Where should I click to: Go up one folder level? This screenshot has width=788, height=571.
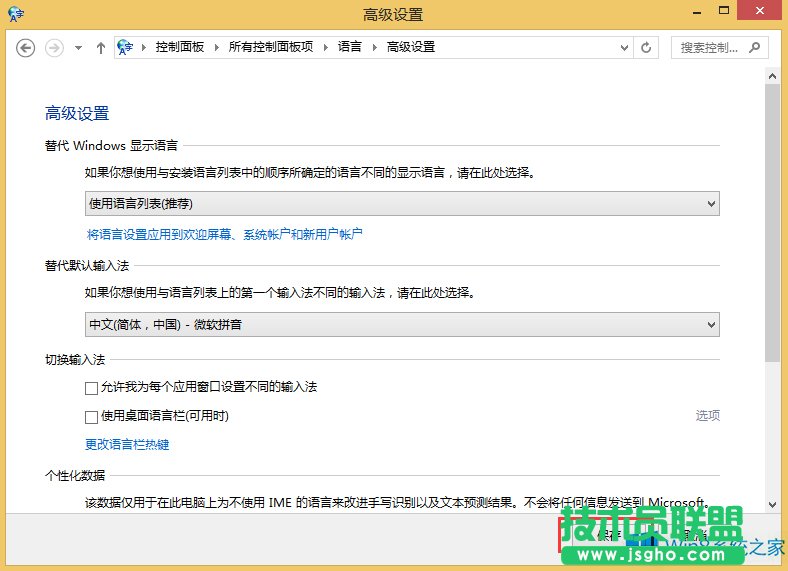pos(101,47)
